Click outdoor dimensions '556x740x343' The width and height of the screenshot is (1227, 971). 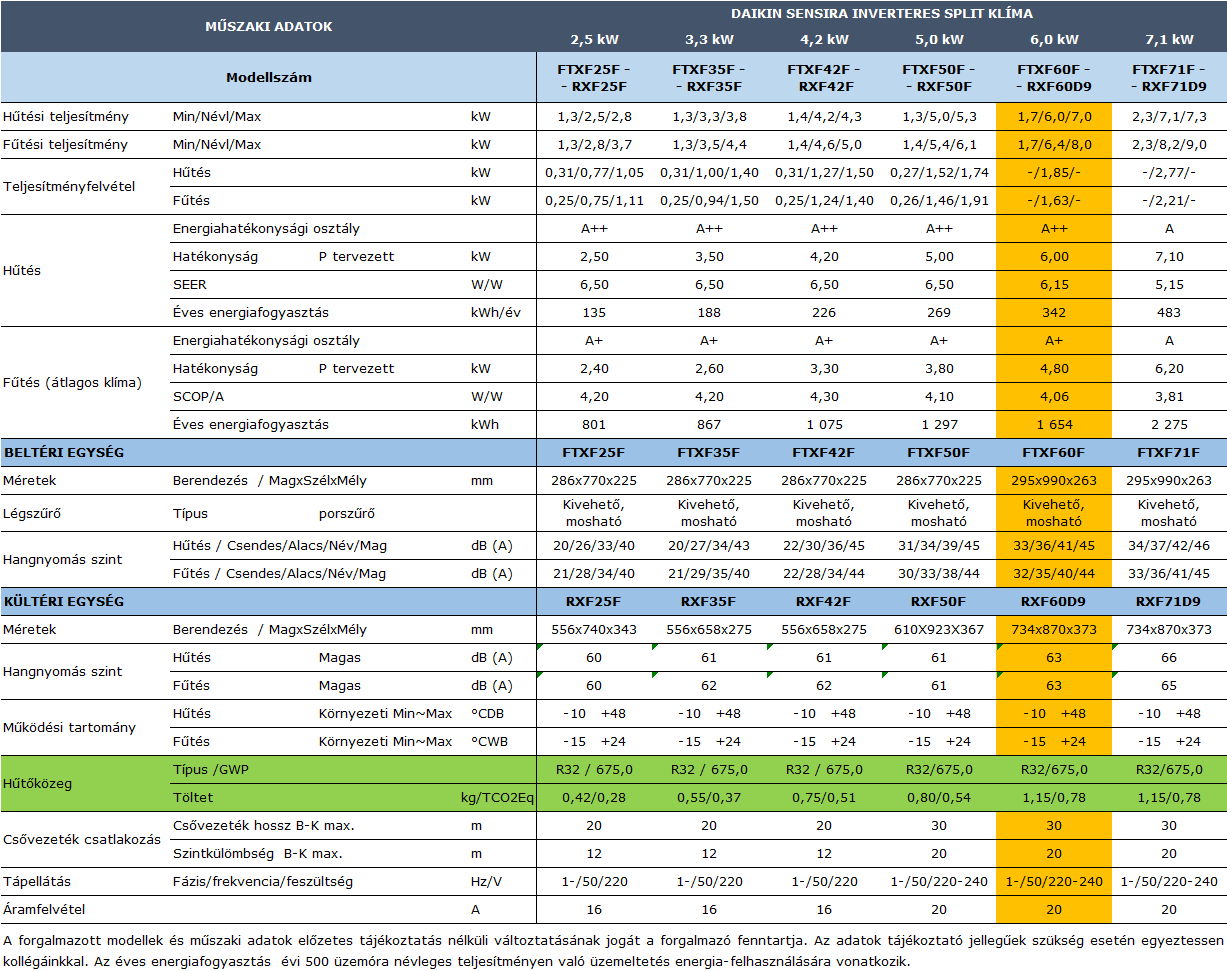594,629
